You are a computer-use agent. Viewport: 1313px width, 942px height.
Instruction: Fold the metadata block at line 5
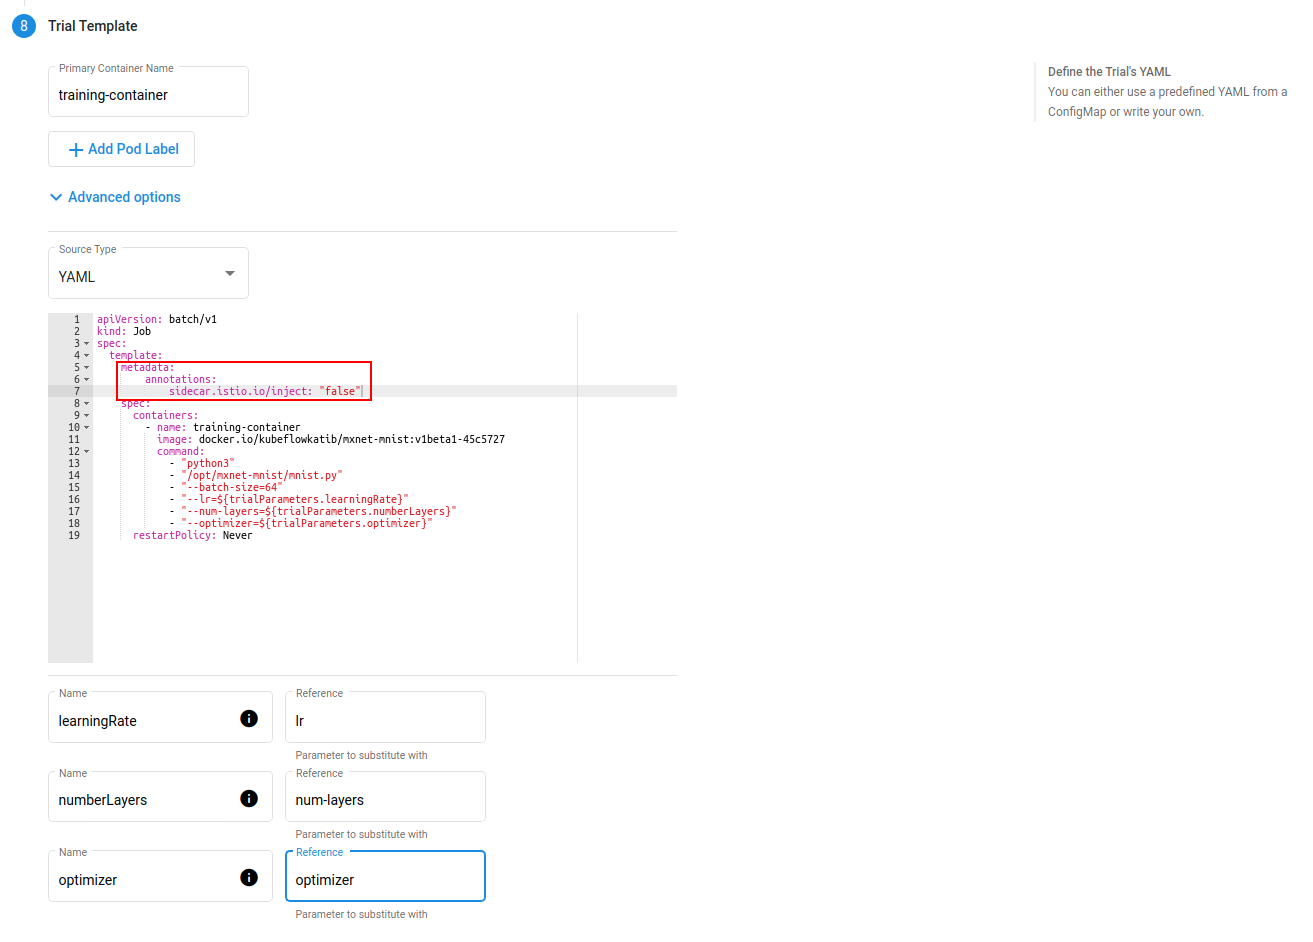click(86, 368)
